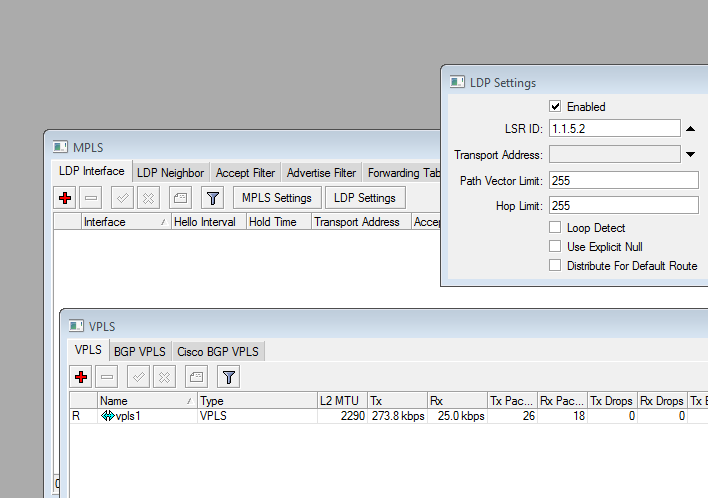Click the 25.0 kbps Rx value
The height and width of the screenshot is (498, 708).
pos(461,416)
